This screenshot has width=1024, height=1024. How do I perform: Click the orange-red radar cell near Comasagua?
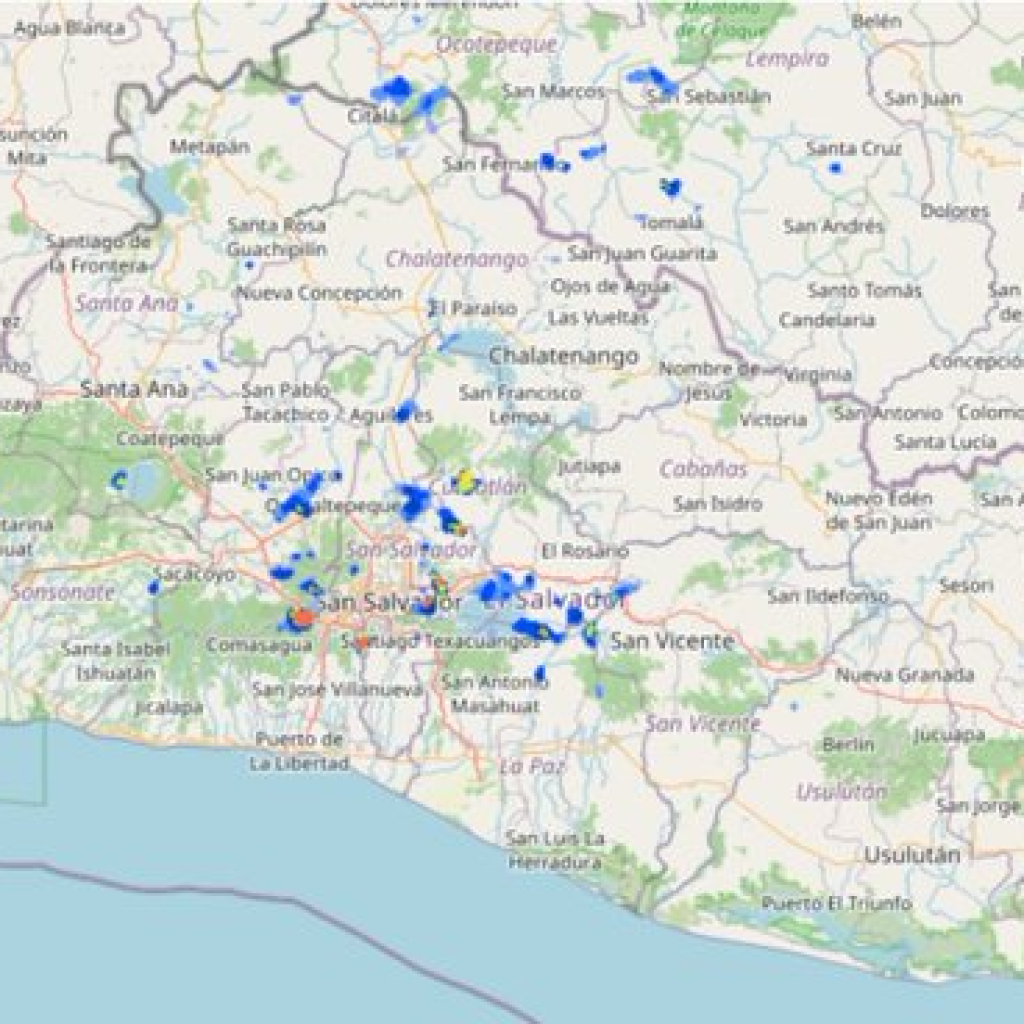(x=302, y=616)
